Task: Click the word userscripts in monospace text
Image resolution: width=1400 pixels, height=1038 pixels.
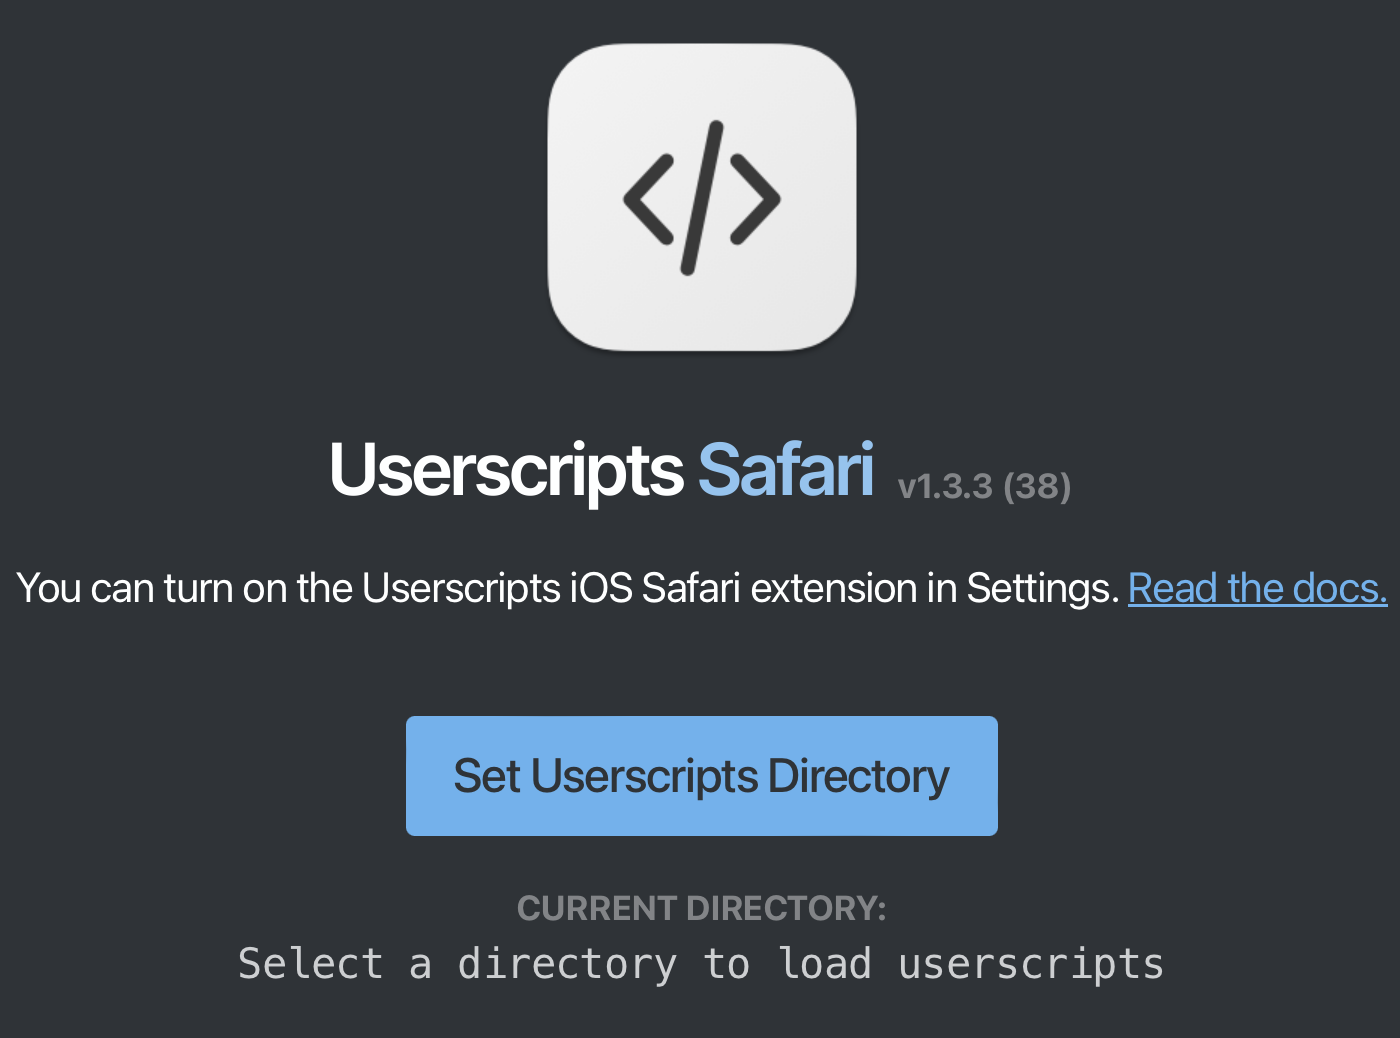Action: [1031, 964]
